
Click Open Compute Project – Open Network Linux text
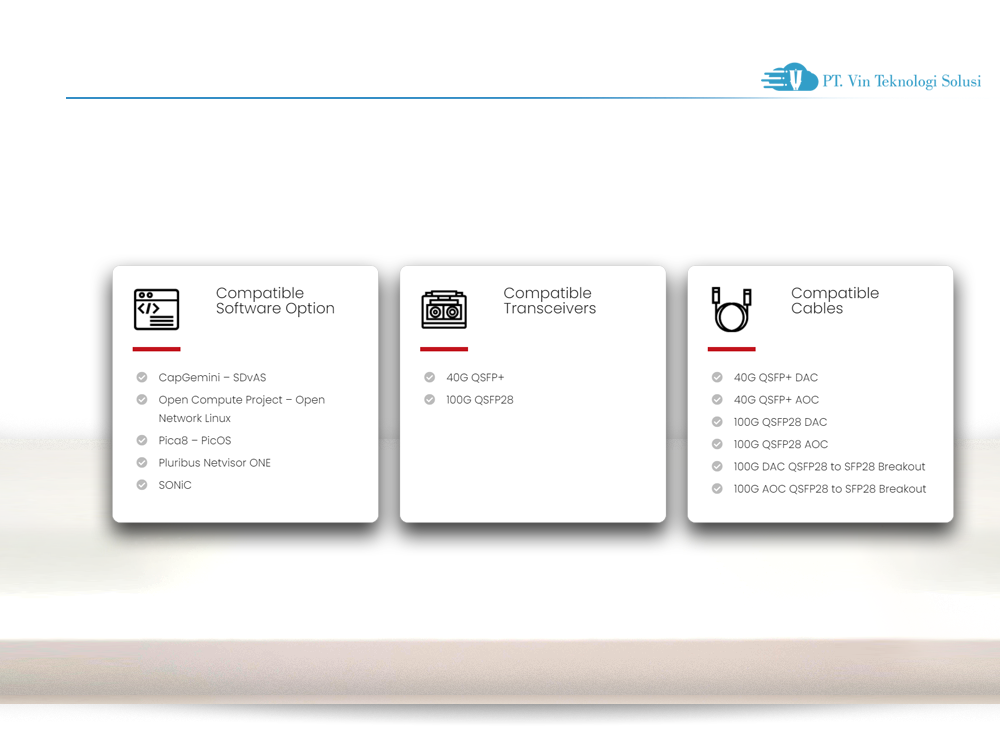[x=242, y=409]
